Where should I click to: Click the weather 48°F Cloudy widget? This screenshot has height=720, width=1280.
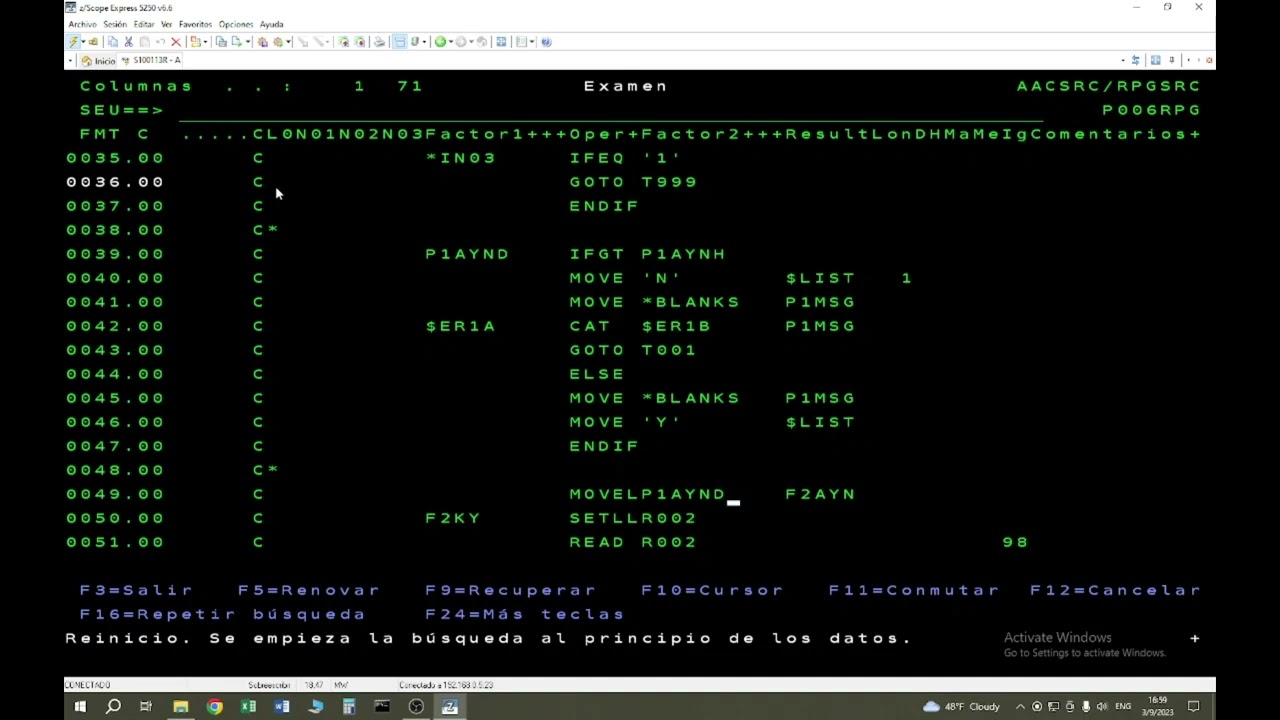pos(960,706)
